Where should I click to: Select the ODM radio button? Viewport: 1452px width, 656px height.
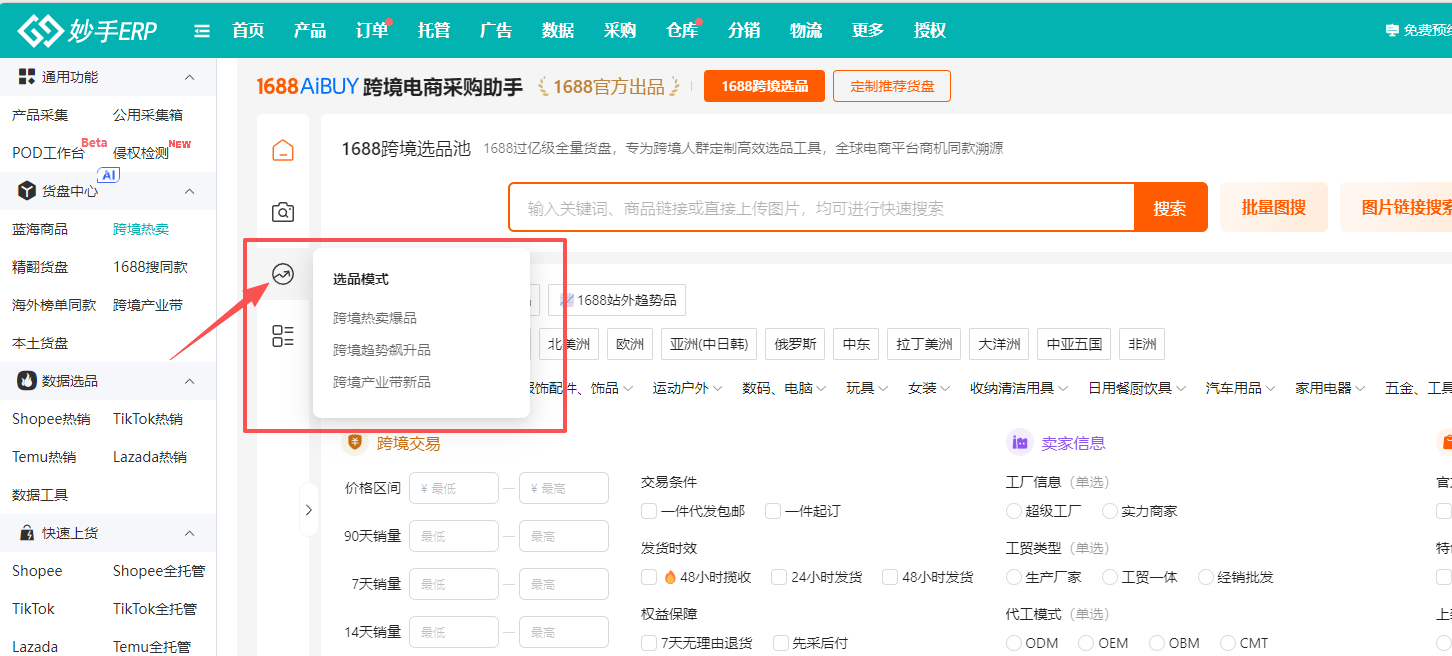point(1014,643)
